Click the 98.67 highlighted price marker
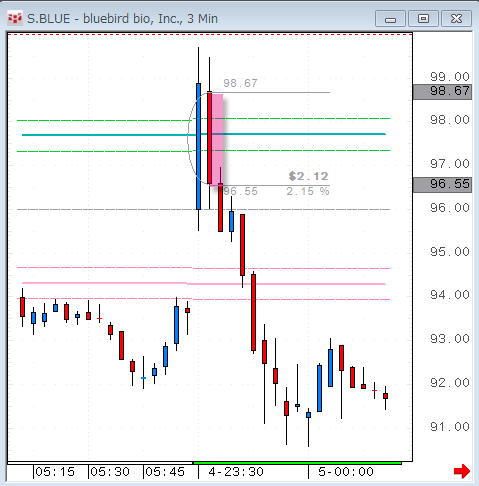 442,91
